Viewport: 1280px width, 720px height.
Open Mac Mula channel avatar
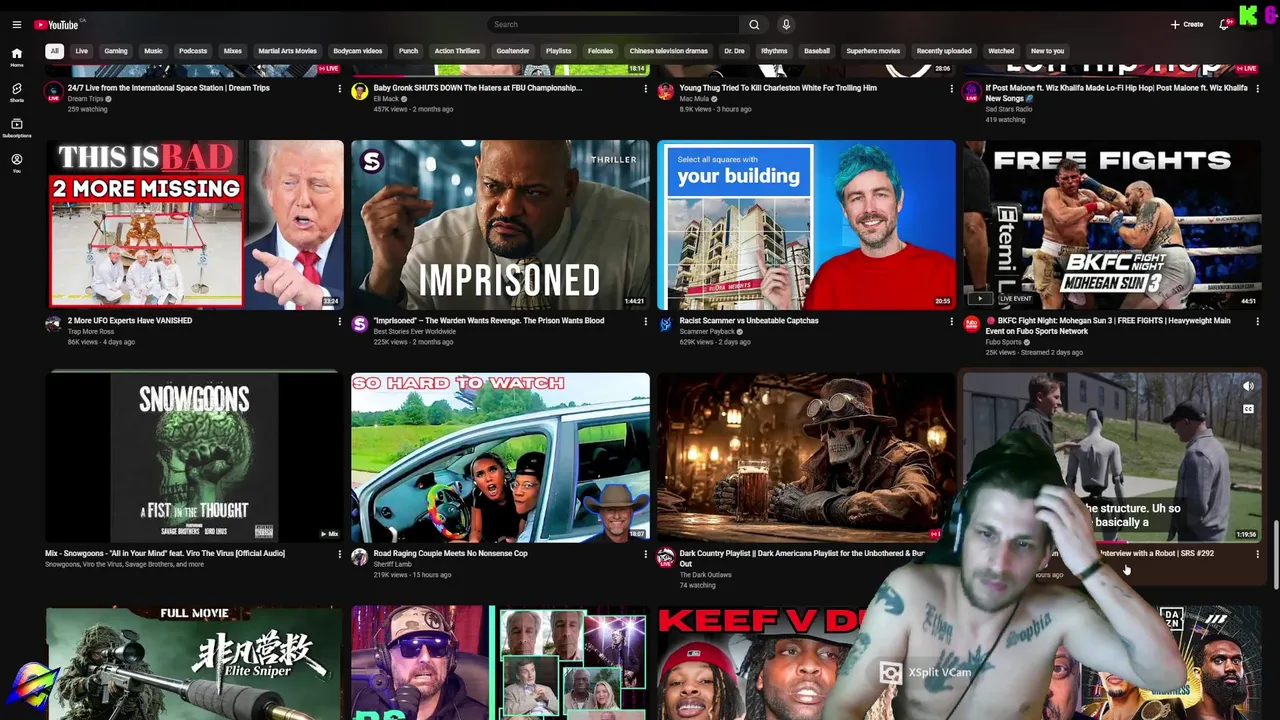pos(665,92)
